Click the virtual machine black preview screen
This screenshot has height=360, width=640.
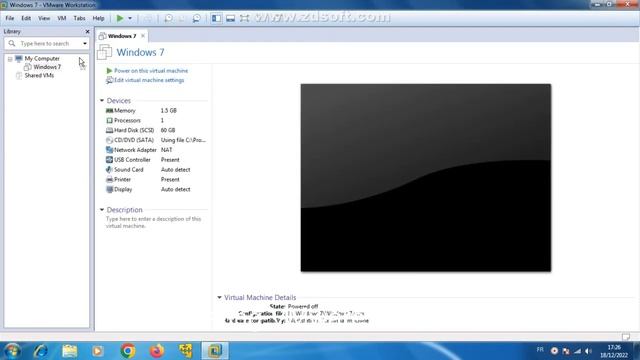click(x=426, y=178)
